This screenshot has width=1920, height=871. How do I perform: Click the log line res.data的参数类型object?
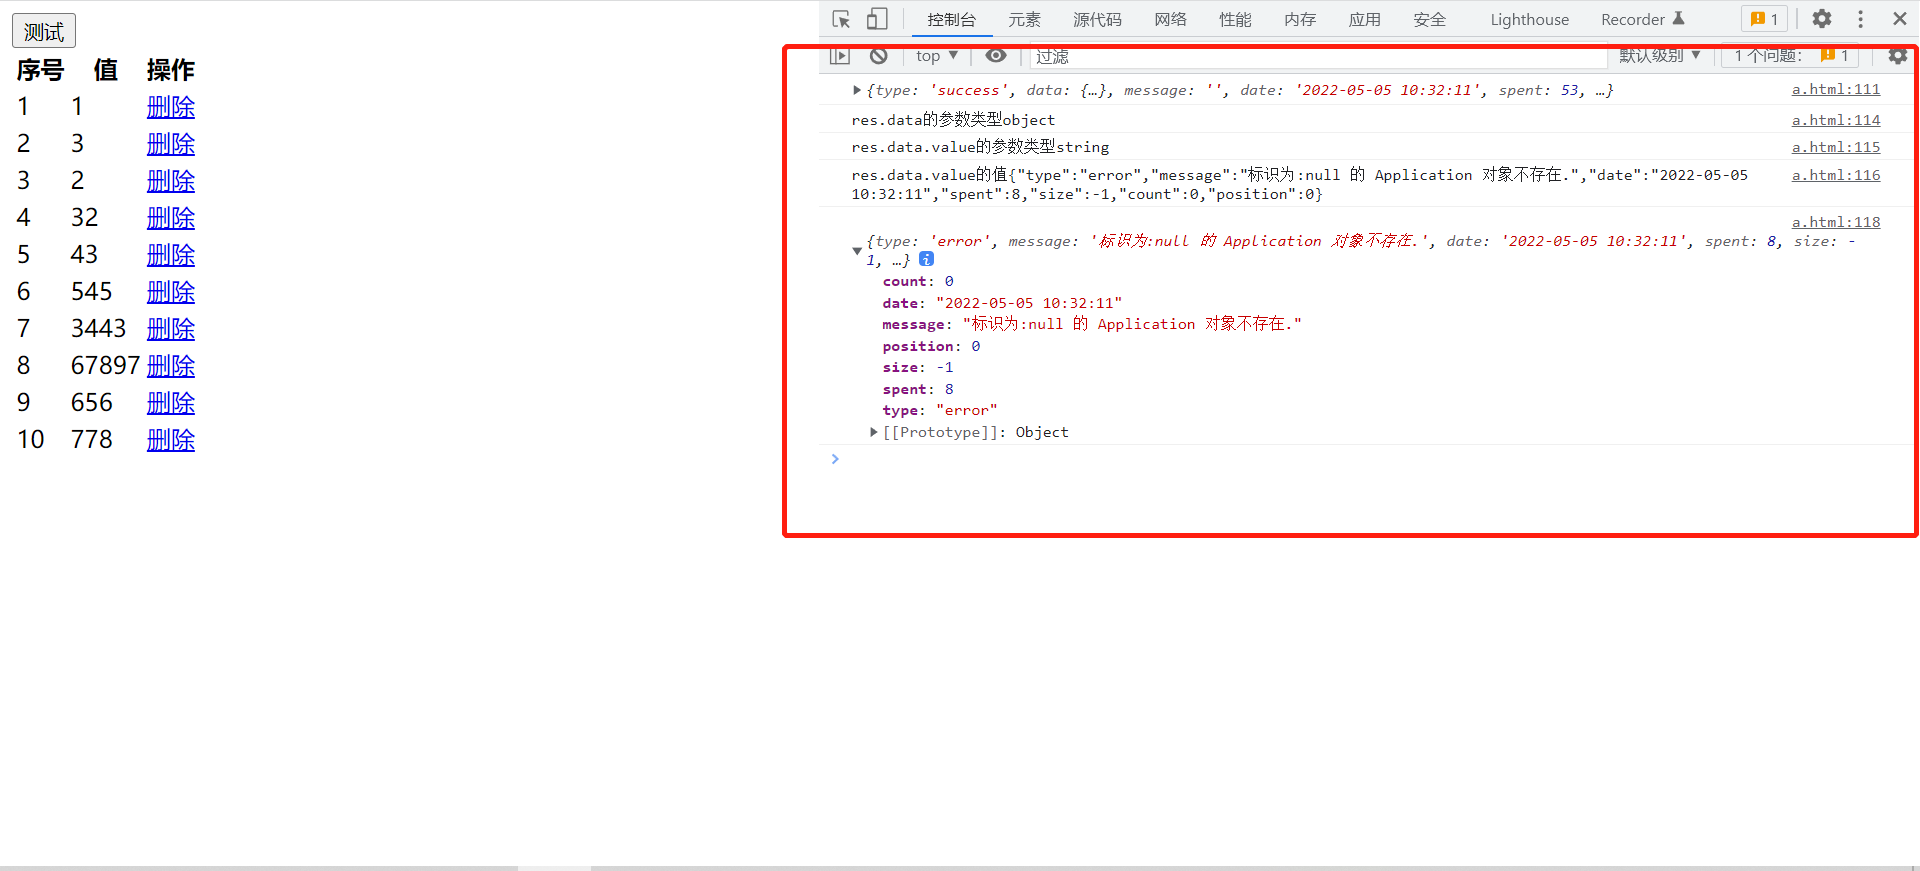click(953, 120)
